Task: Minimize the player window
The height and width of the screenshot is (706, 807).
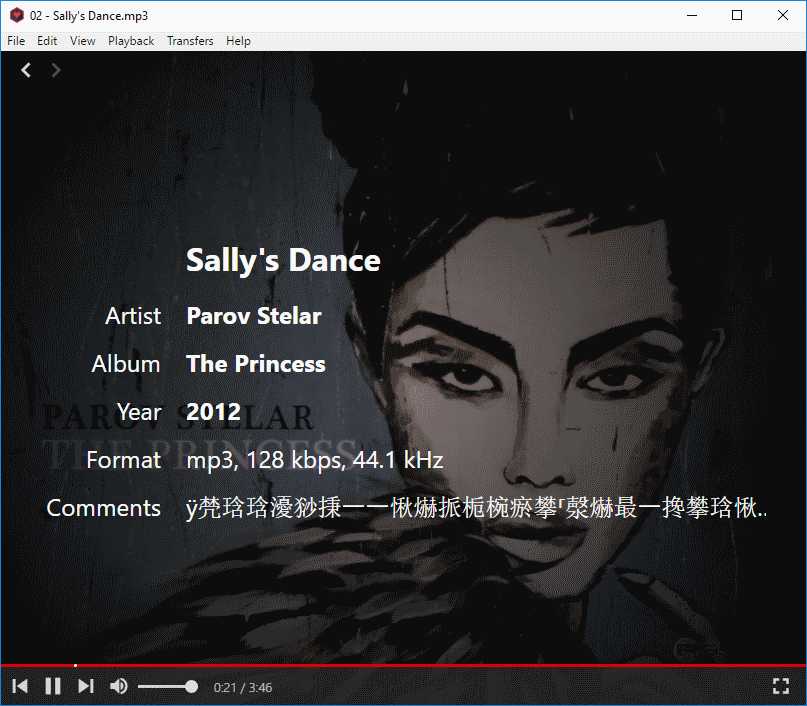Action: click(x=692, y=15)
